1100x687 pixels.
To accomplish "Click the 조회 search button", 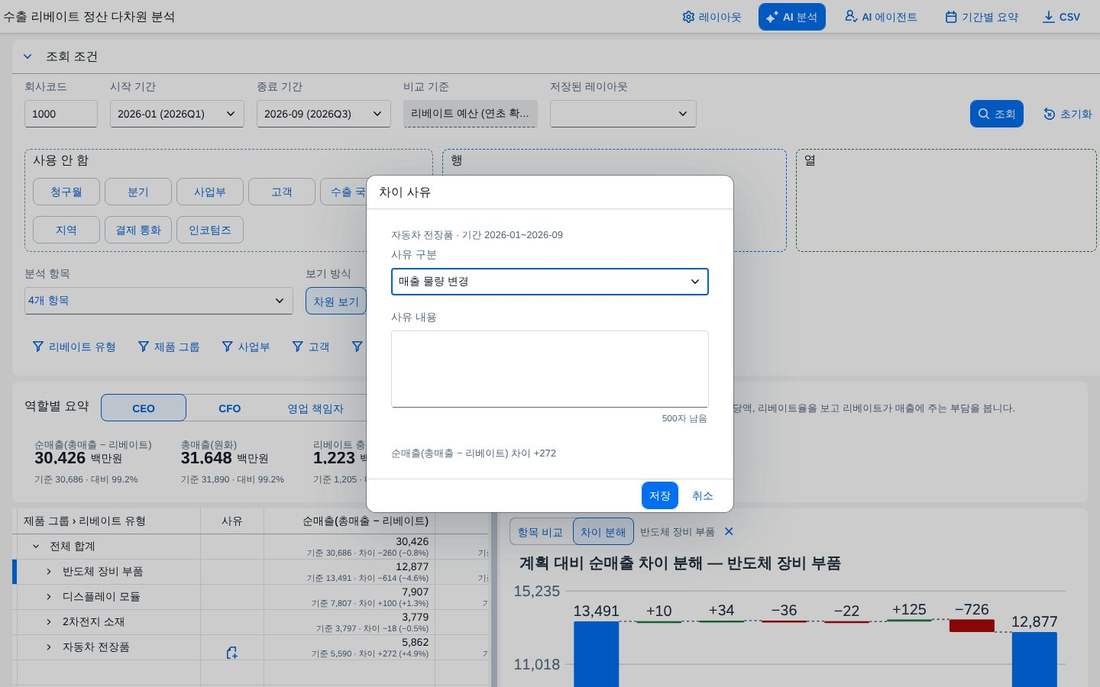I will pyautogui.click(x=996, y=114).
